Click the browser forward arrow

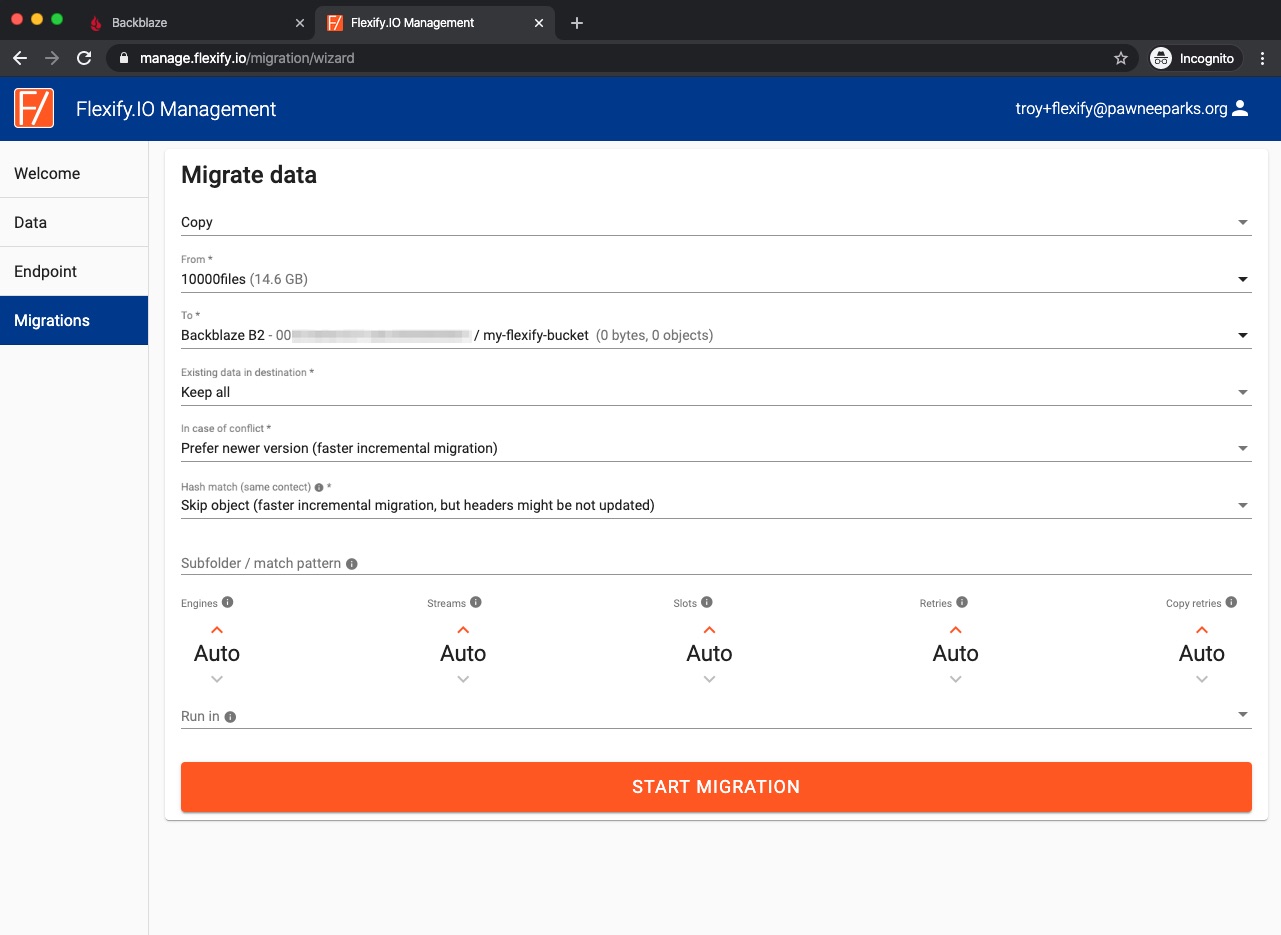pos(52,58)
